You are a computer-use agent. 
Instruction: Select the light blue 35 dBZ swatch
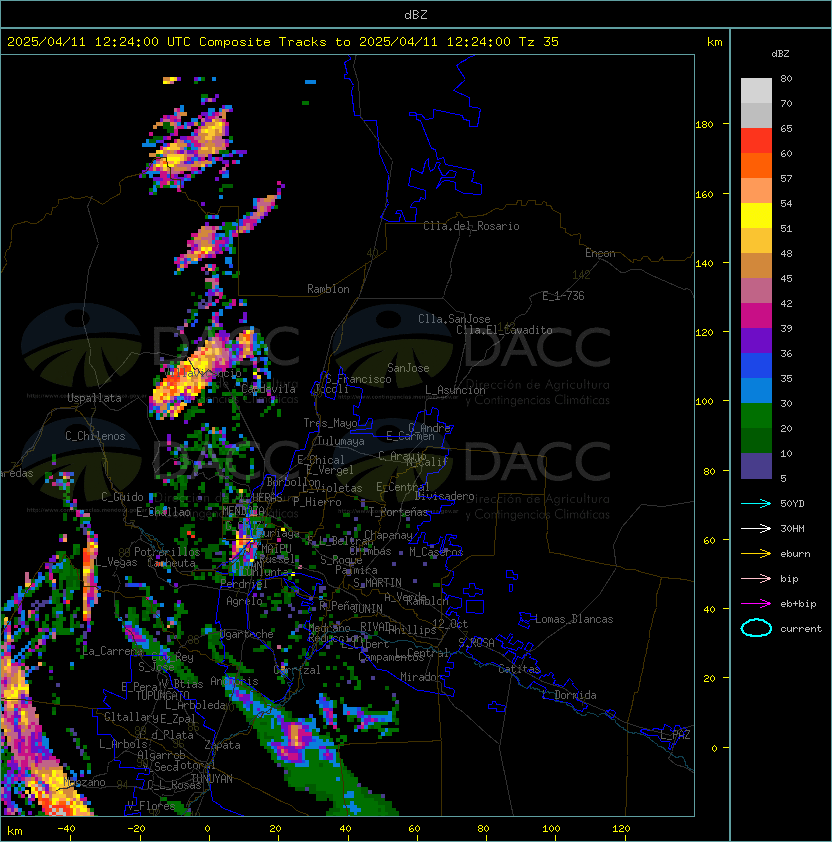click(756, 390)
